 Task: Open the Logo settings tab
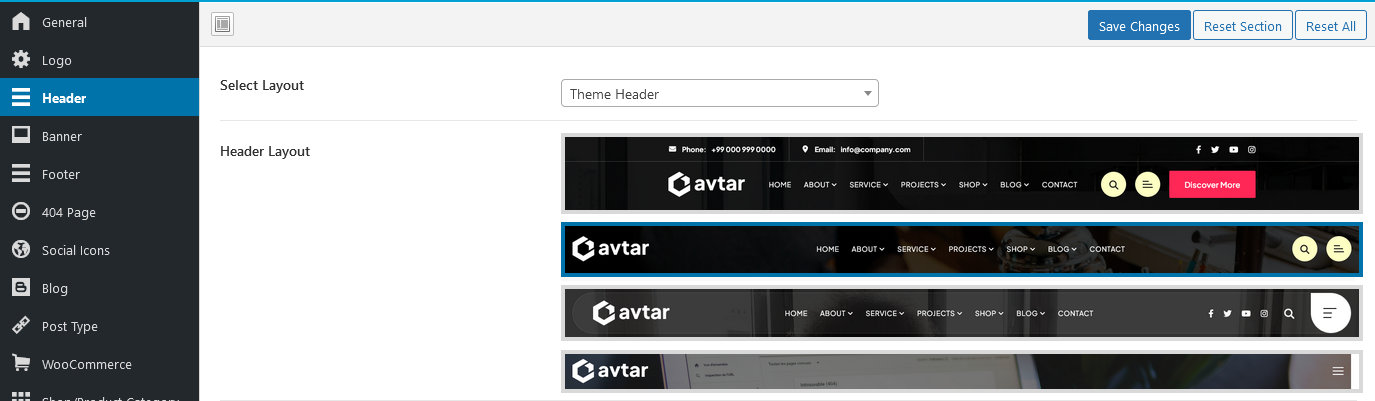[x=100, y=60]
